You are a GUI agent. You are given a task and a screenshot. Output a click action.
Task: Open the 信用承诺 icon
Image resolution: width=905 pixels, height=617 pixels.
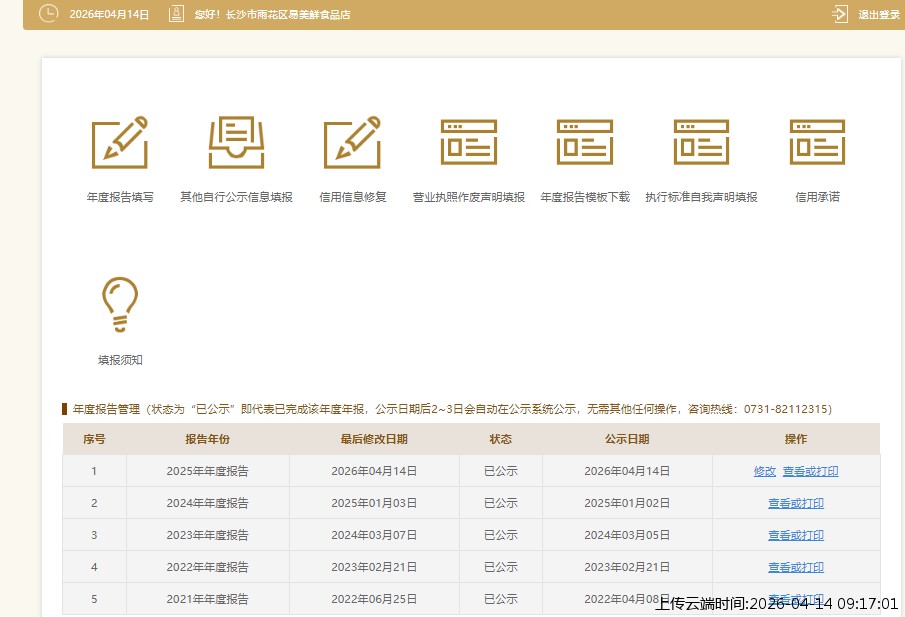pyautogui.click(x=817, y=142)
